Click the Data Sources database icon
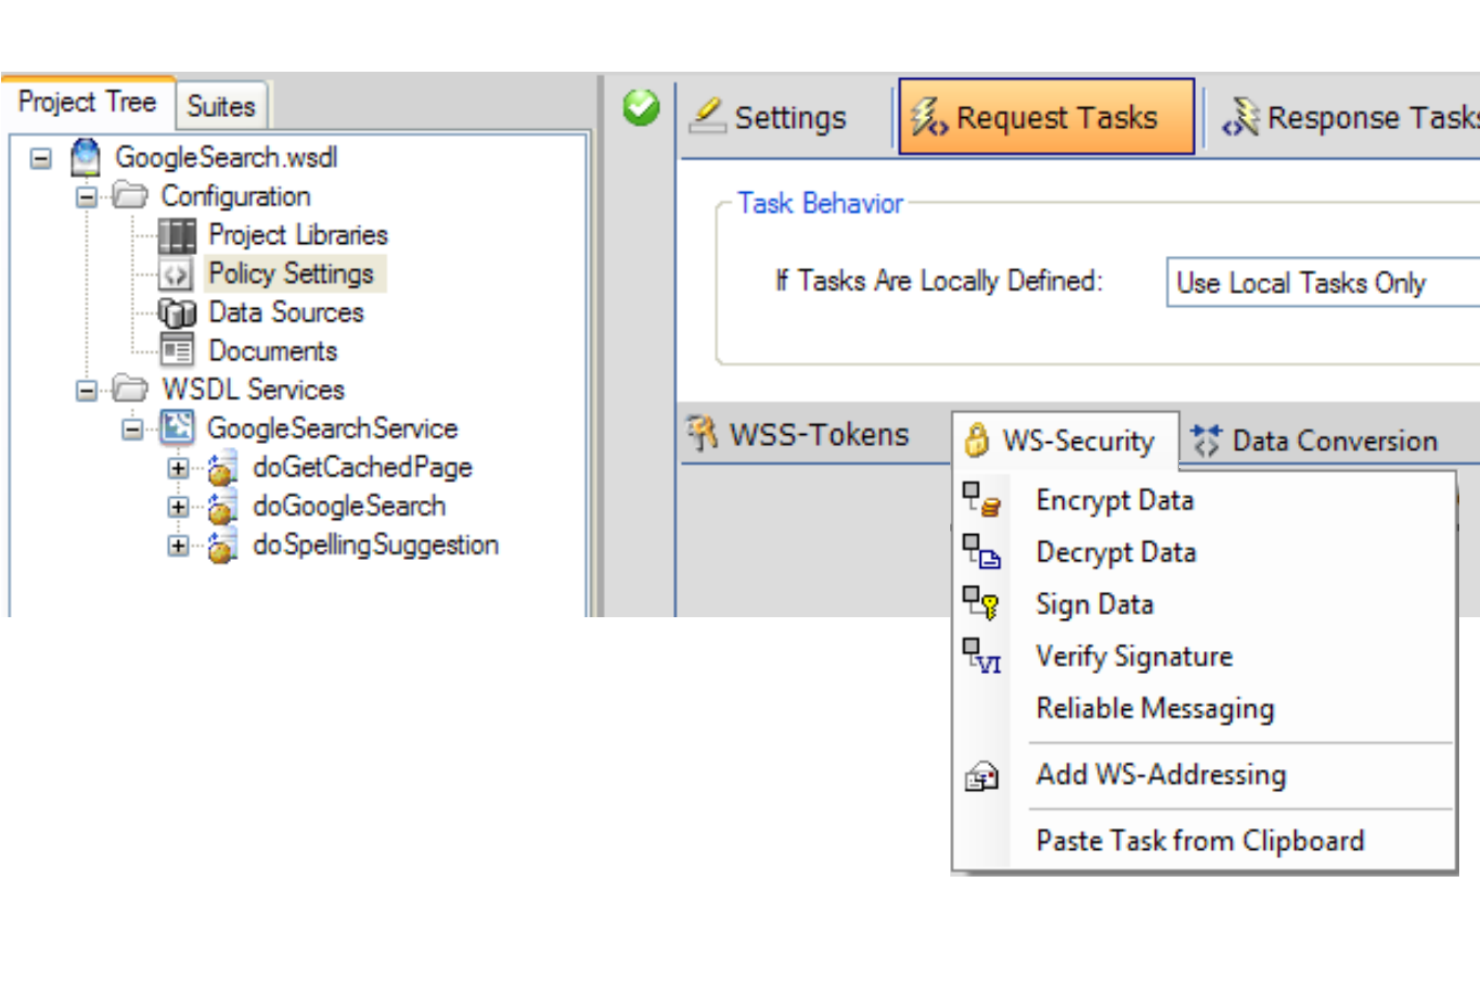The width and height of the screenshot is (1480, 987). (177, 313)
